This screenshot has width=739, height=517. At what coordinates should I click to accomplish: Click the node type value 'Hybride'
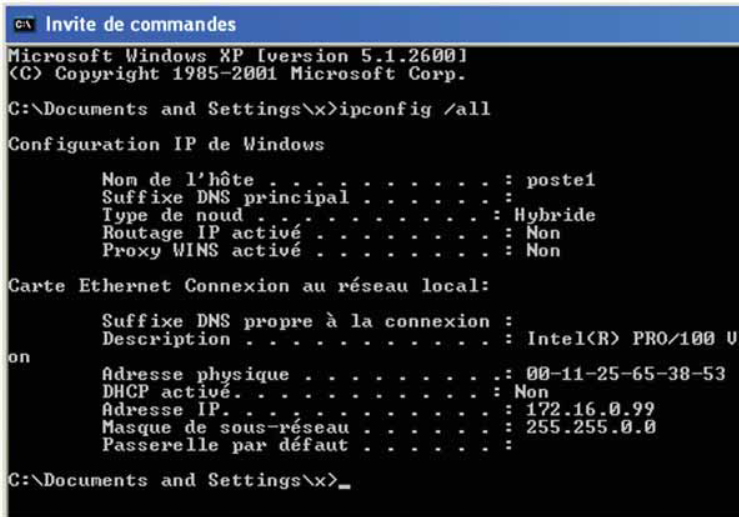(x=555, y=215)
